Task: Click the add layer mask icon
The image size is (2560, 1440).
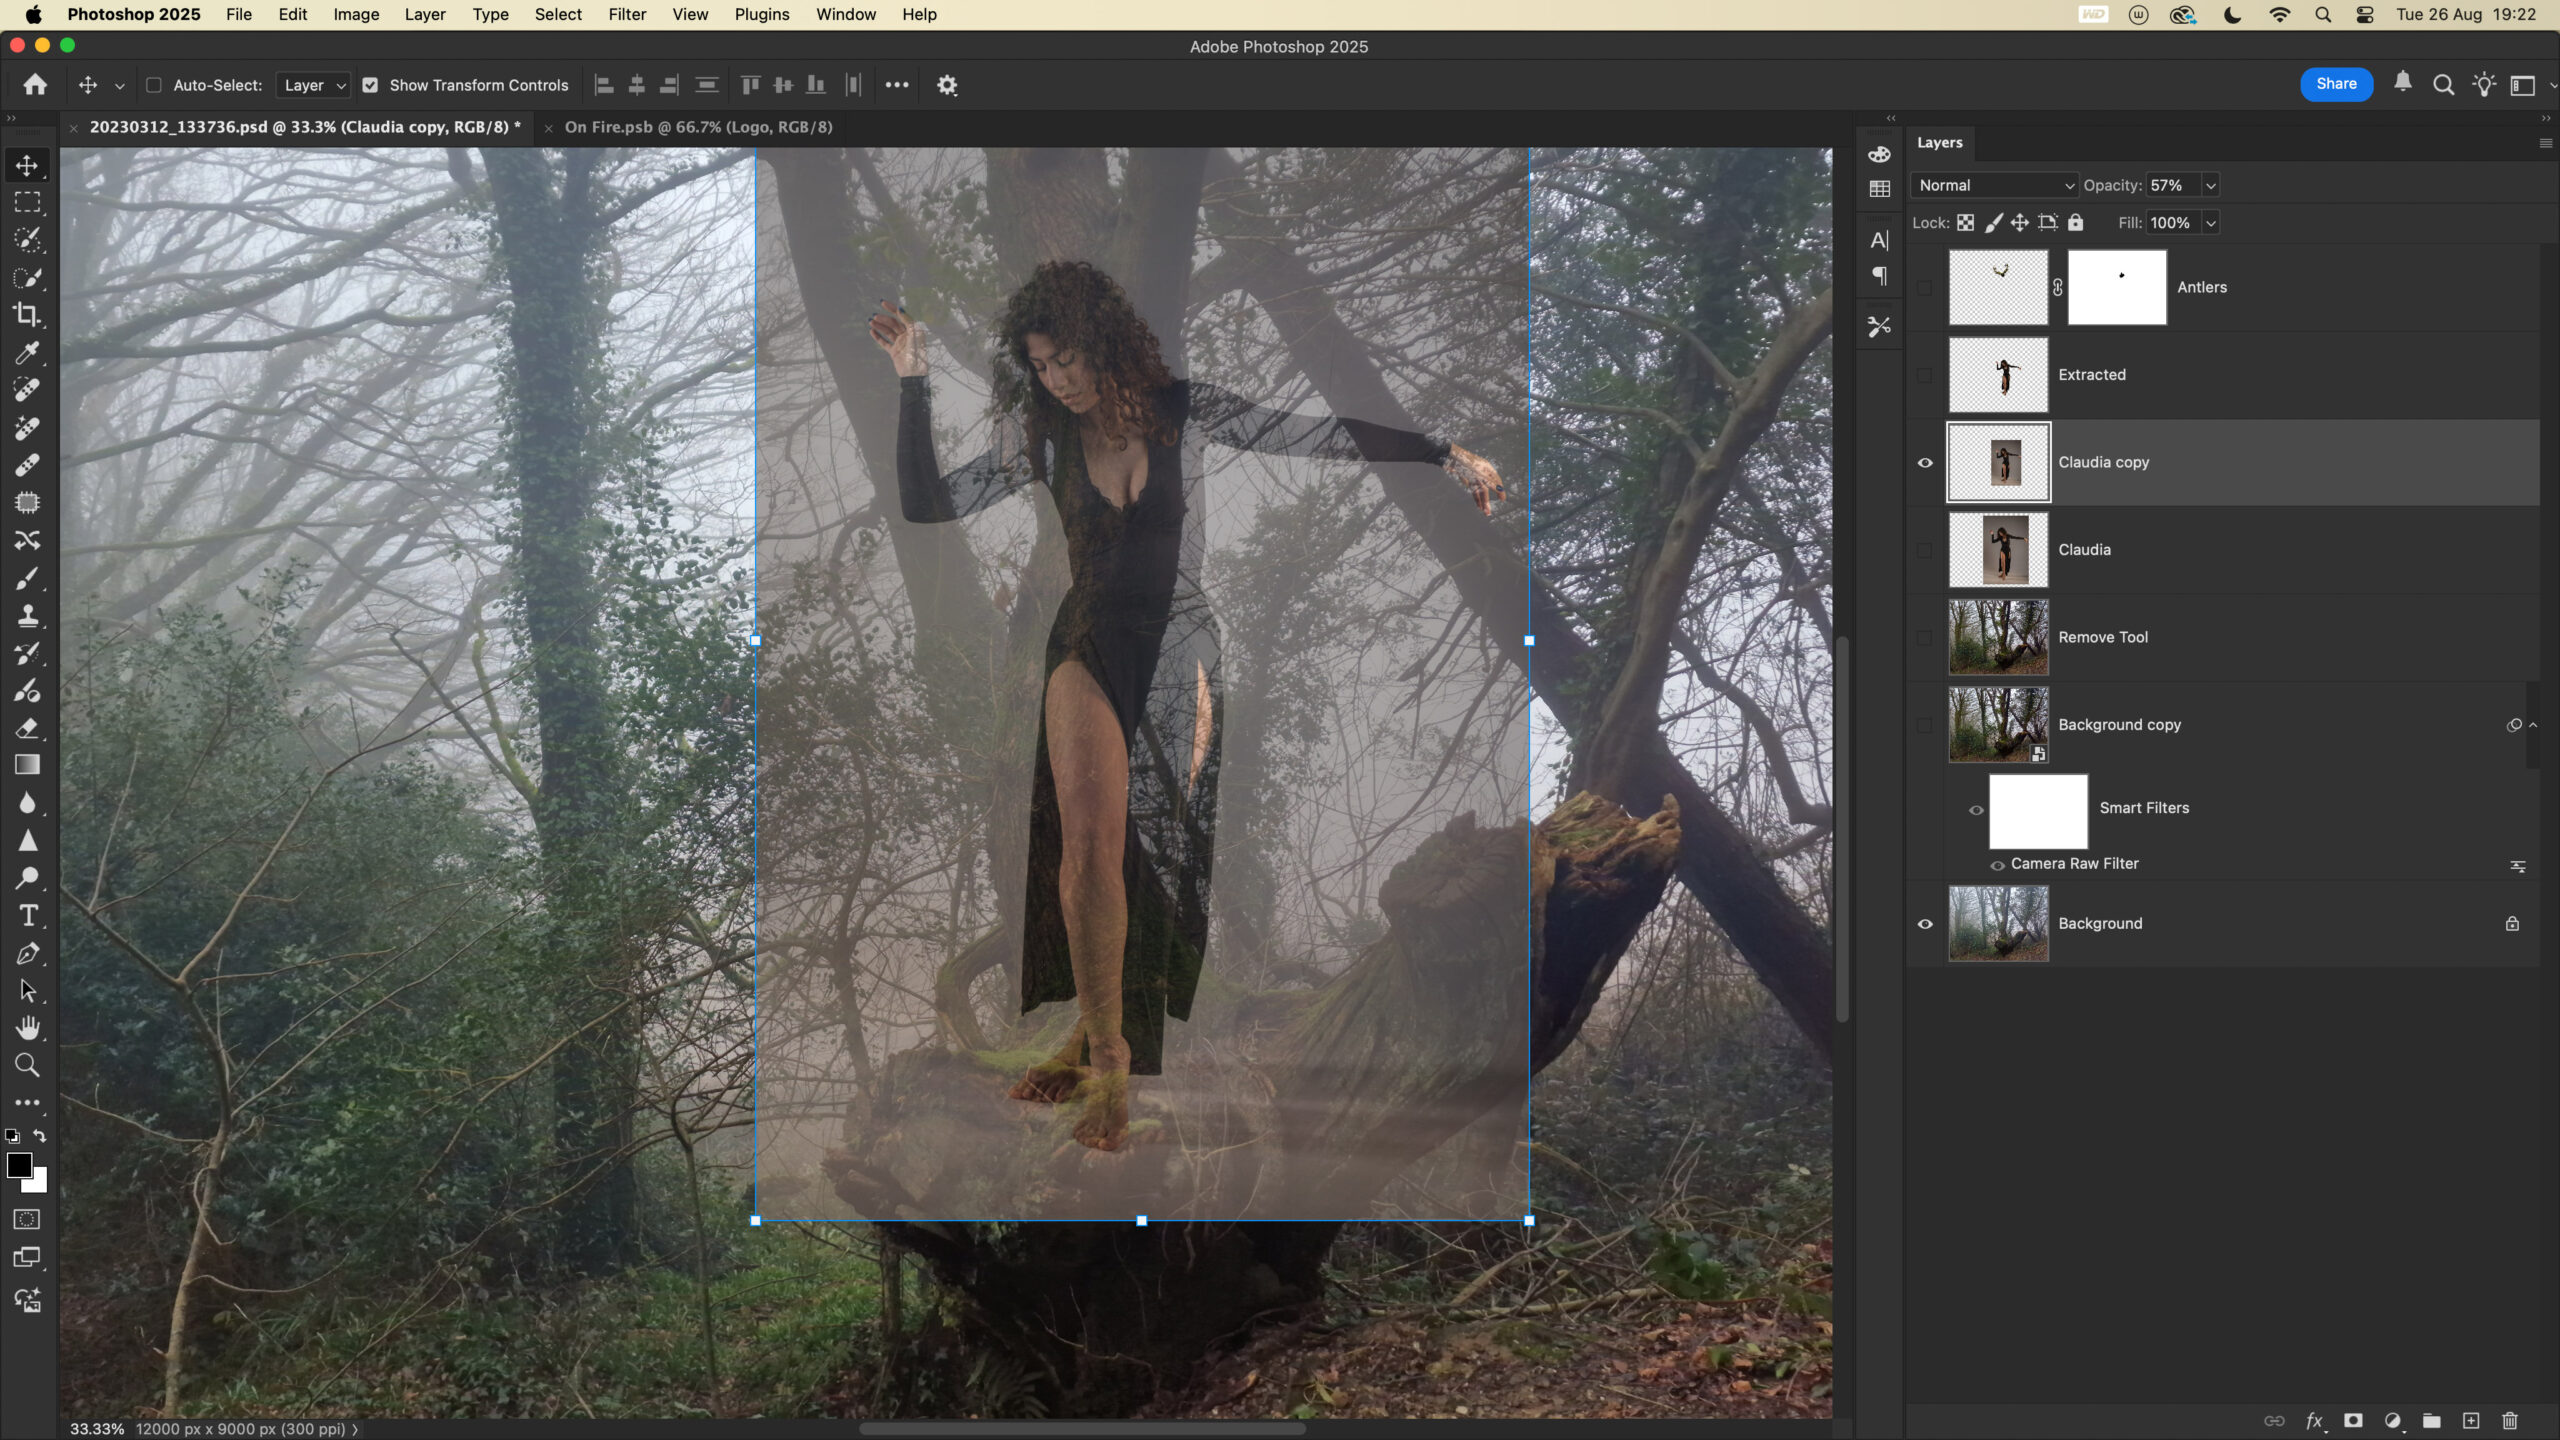Action: [2353, 1421]
